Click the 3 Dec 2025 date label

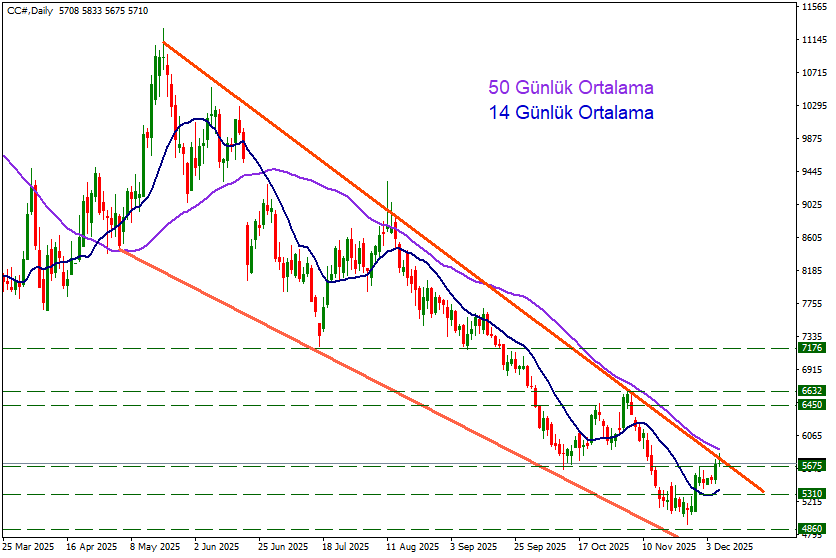pyautogui.click(x=731, y=548)
